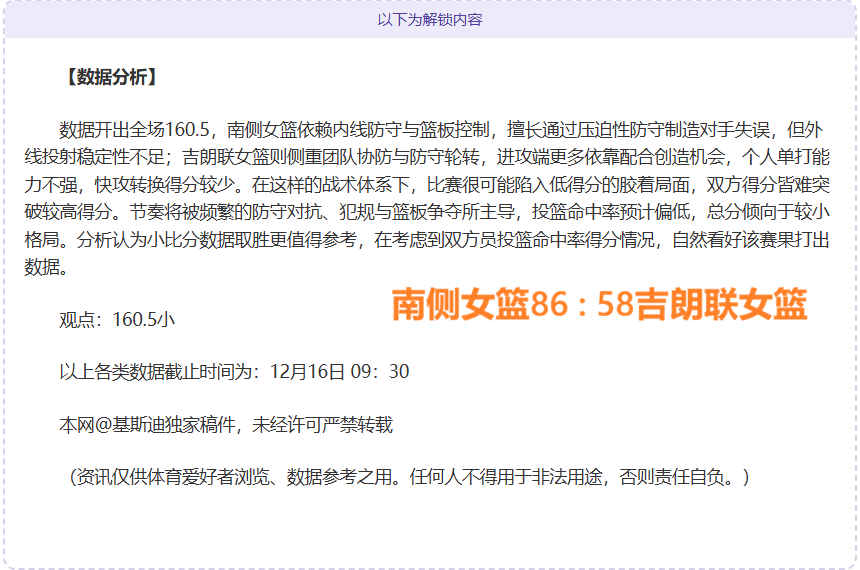Click the "以下为解锁内容" header banner
This screenshot has height=570, width=860.
pos(430,19)
